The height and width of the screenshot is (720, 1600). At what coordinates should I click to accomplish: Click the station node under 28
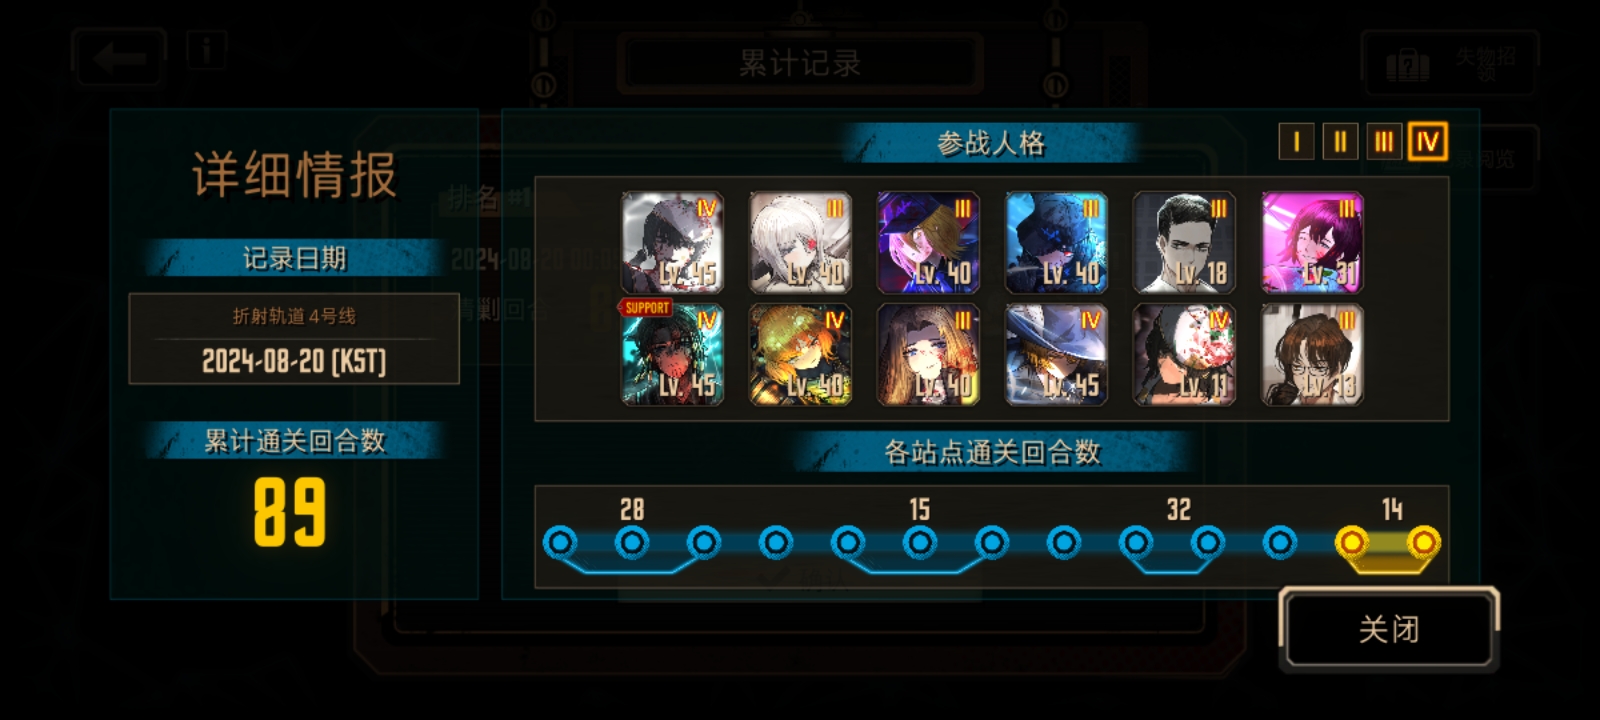[632, 543]
